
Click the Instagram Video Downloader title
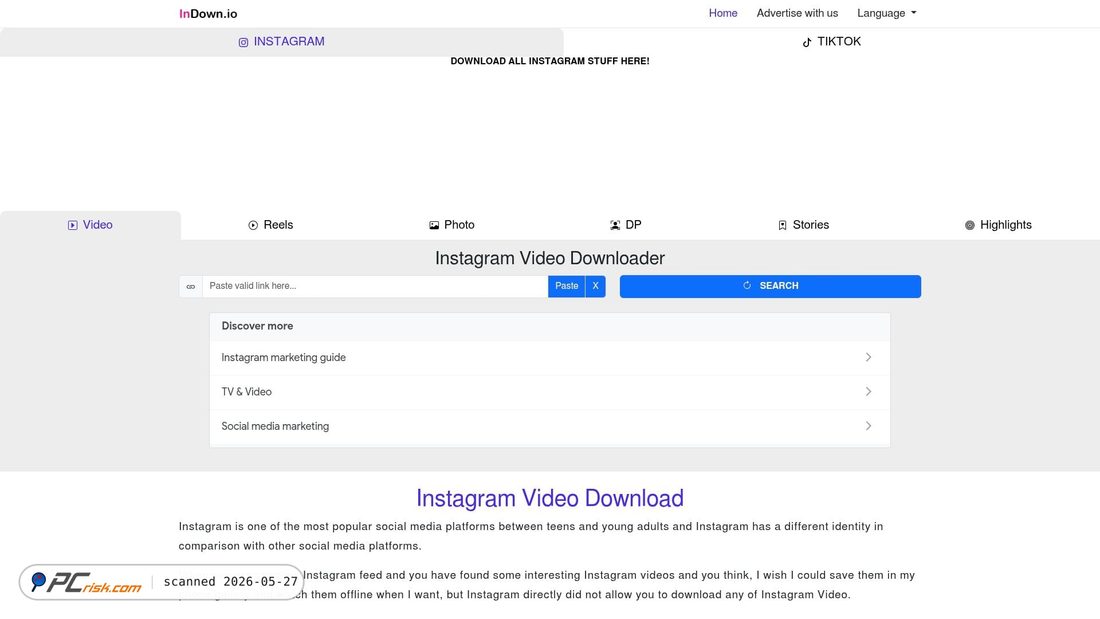pyautogui.click(x=550, y=258)
